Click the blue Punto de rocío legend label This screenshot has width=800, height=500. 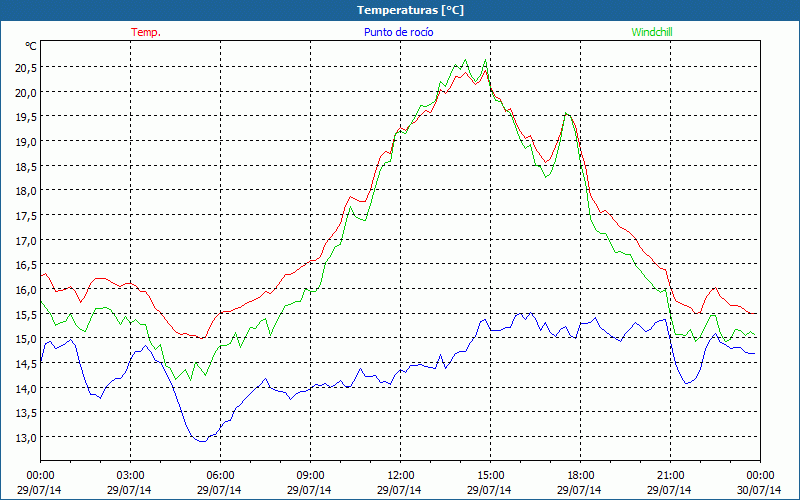point(398,32)
